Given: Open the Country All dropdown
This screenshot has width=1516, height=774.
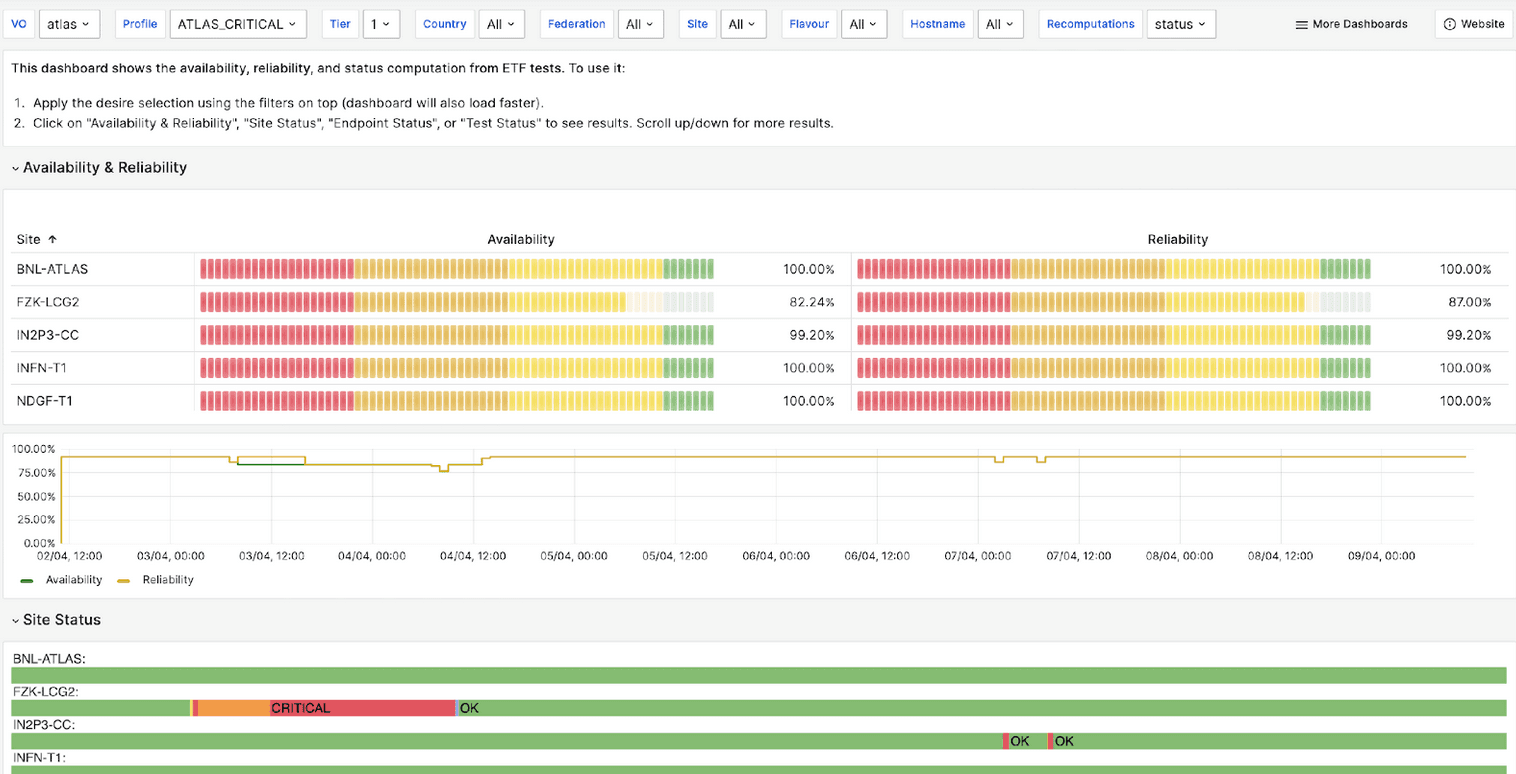Looking at the screenshot, I should 502,24.
